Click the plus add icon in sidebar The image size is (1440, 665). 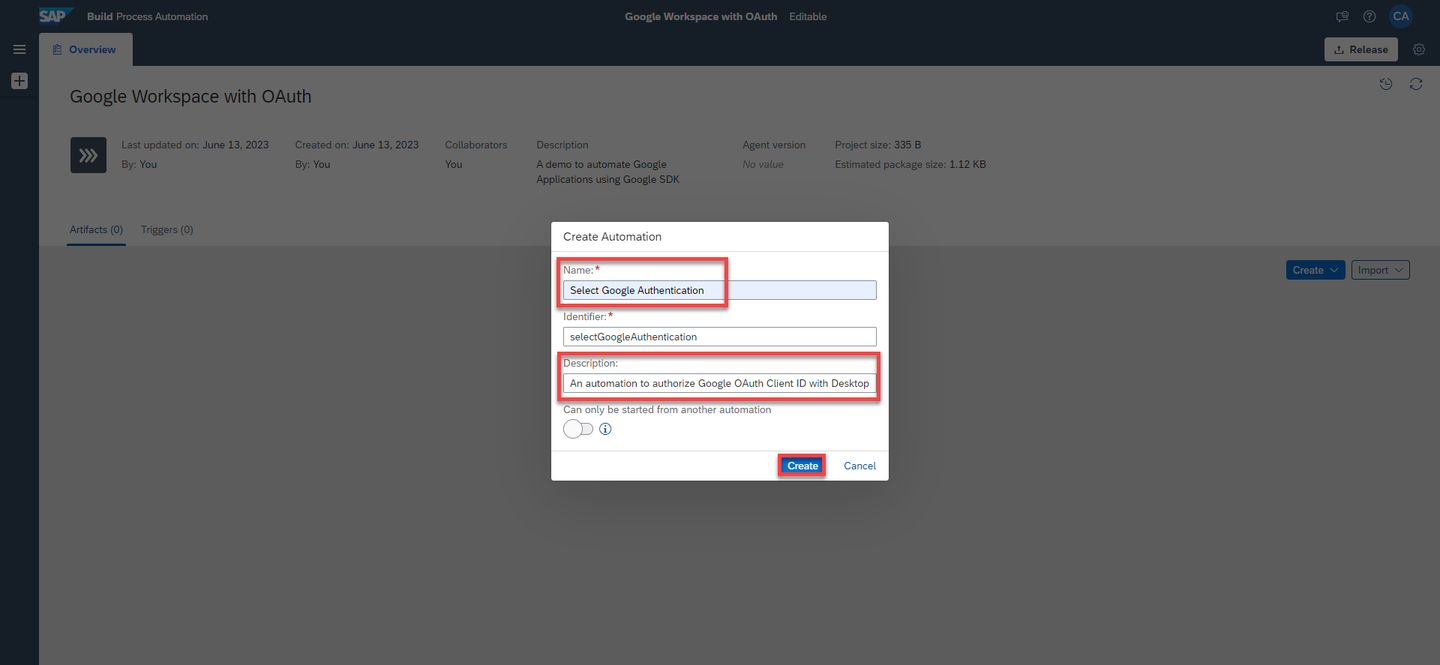point(19,81)
